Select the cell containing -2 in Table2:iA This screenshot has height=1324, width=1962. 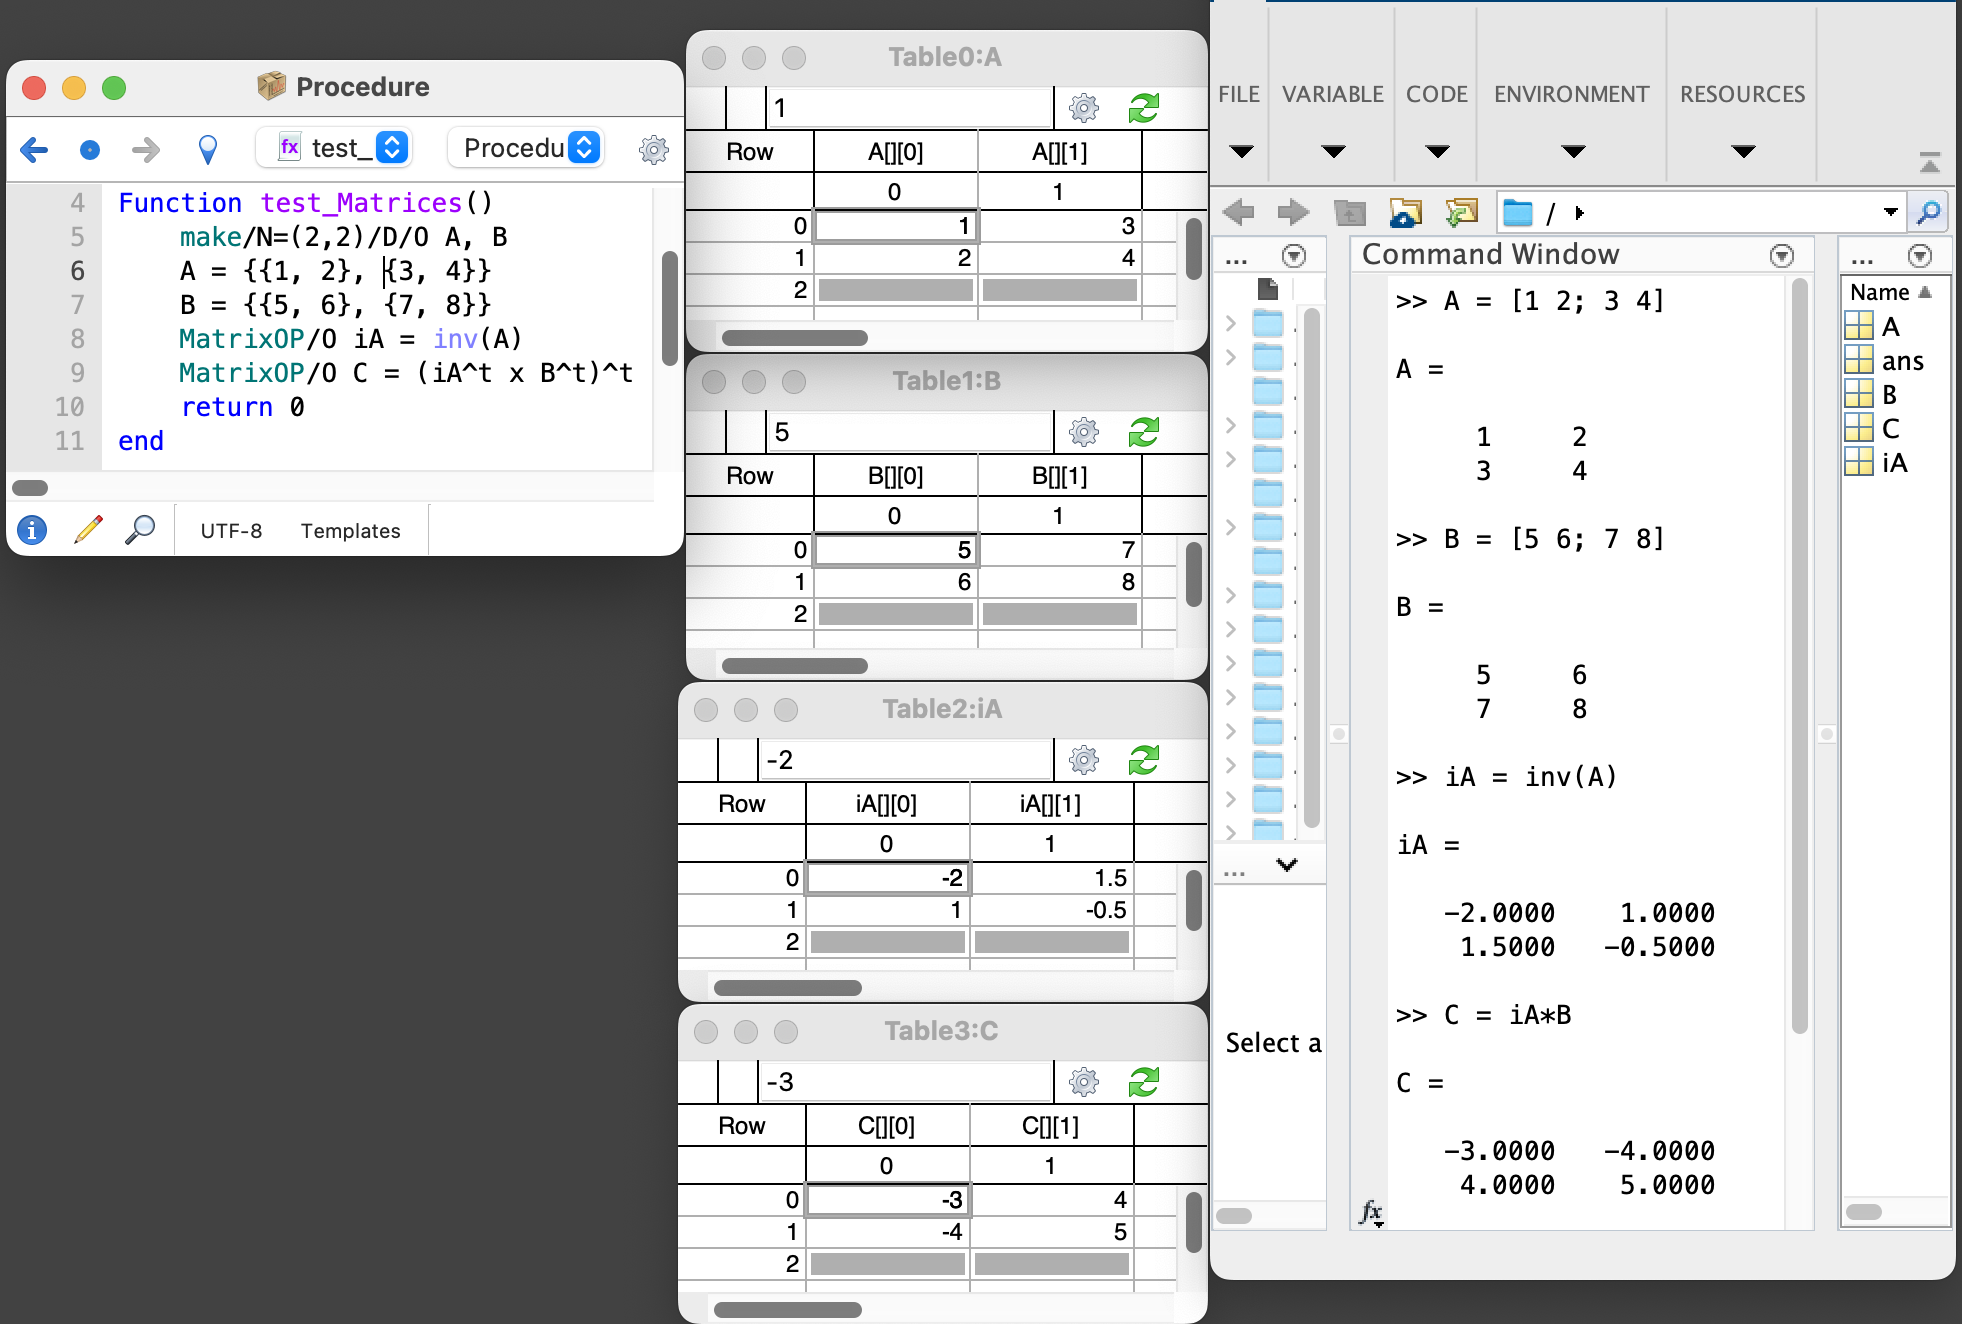pos(888,877)
